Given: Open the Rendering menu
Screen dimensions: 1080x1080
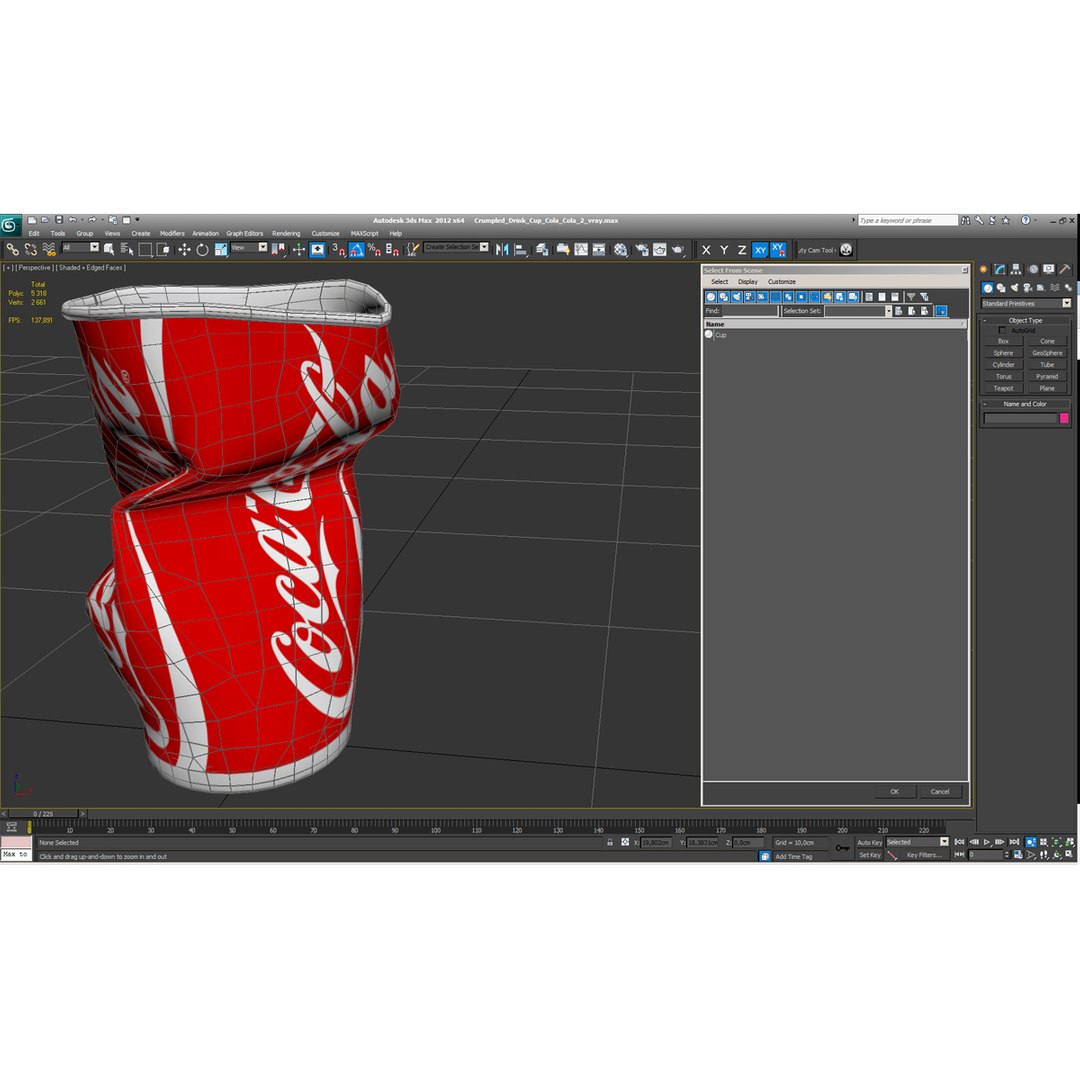Looking at the screenshot, I should (286, 233).
